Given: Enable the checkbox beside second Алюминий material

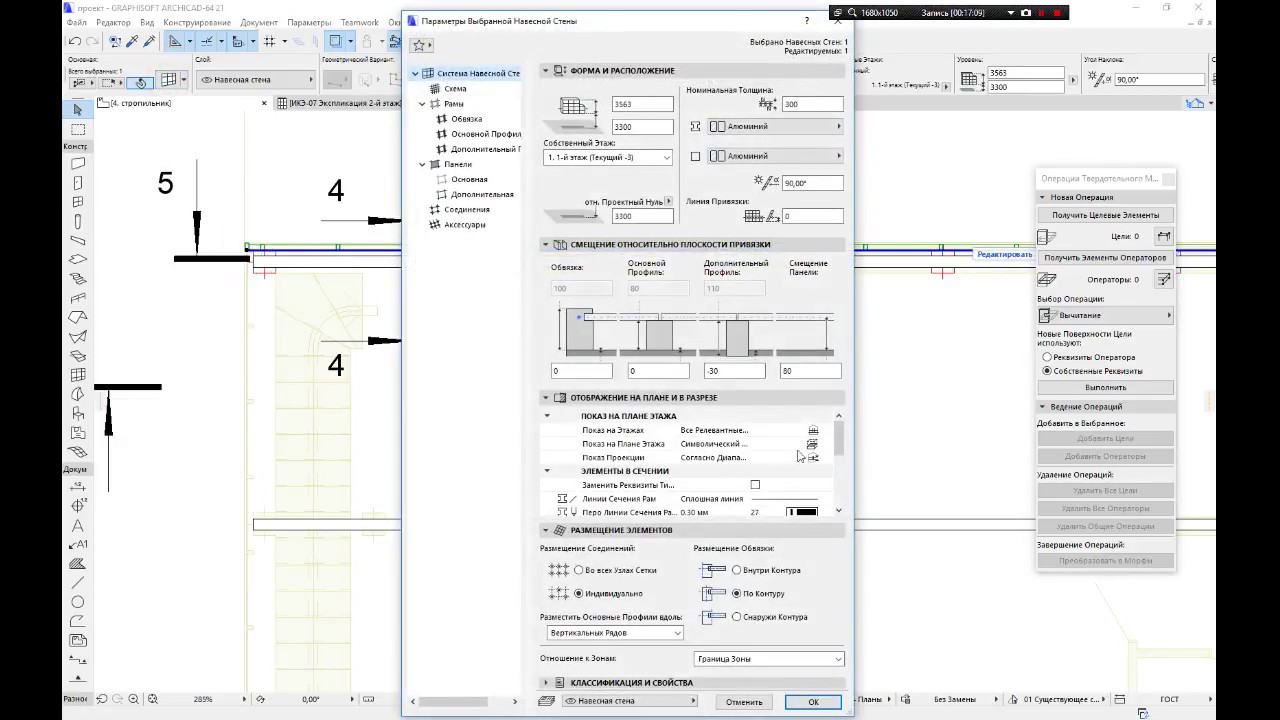Looking at the screenshot, I should click(x=696, y=156).
